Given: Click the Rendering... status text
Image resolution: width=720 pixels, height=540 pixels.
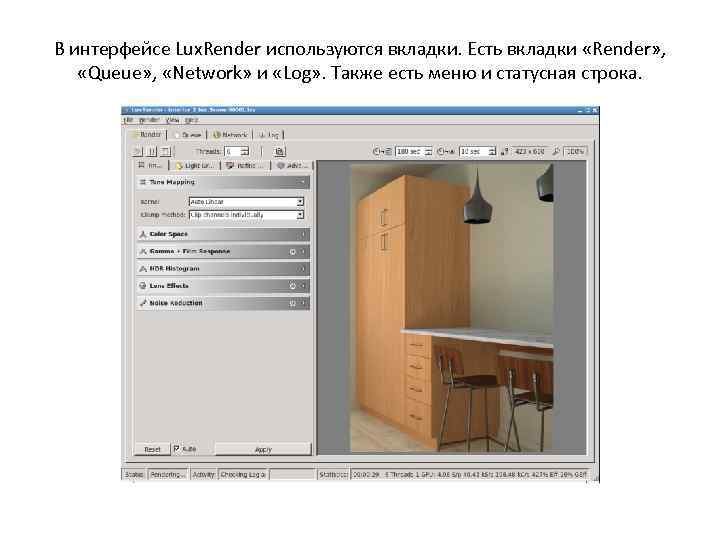Looking at the screenshot, I should (x=168, y=474).
